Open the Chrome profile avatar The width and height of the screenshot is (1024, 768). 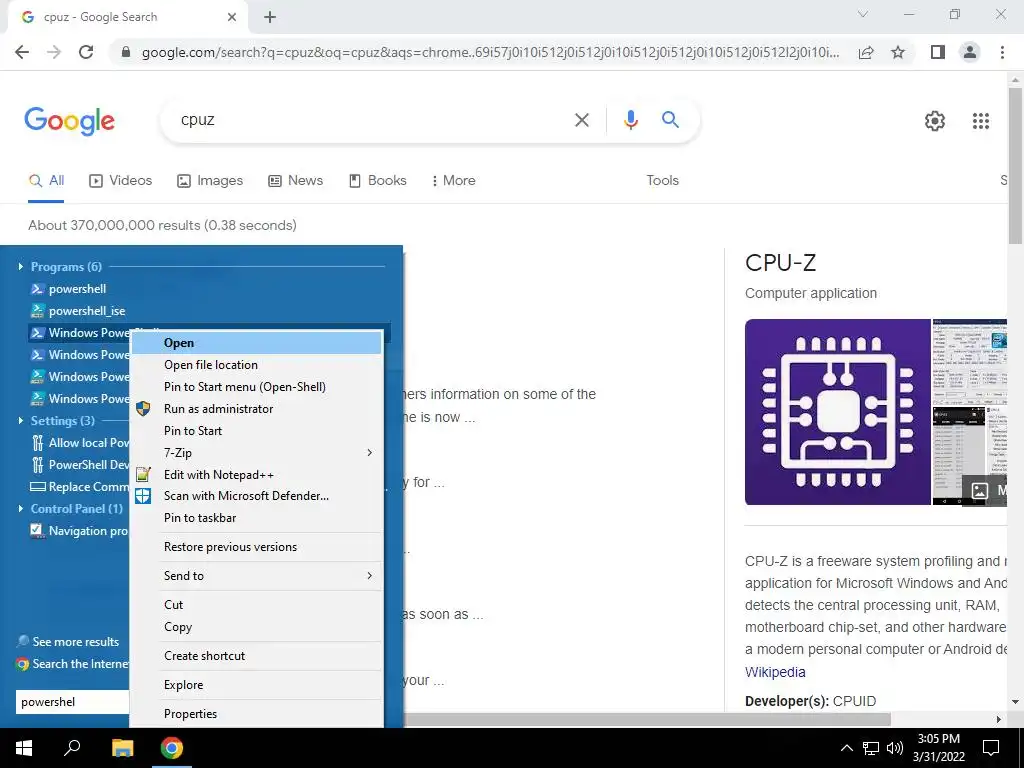(x=970, y=52)
